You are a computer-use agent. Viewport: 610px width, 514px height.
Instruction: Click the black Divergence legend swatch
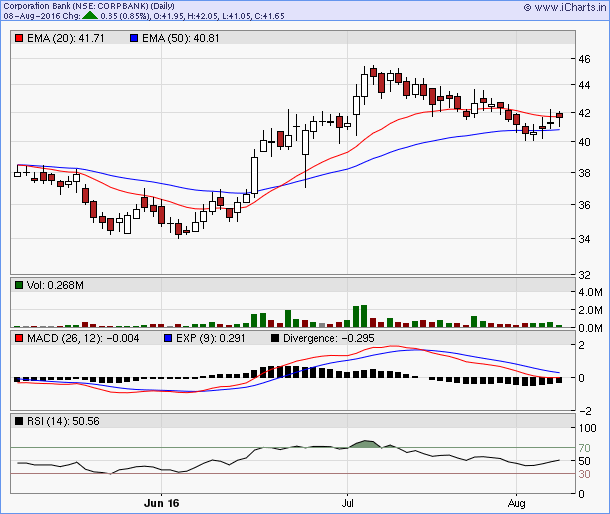click(x=275, y=338)
